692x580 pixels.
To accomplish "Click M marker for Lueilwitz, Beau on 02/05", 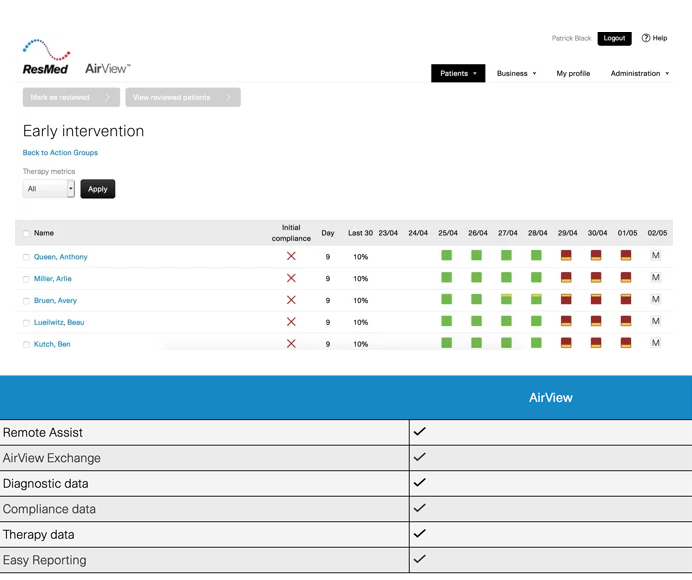I will (656, 321).
